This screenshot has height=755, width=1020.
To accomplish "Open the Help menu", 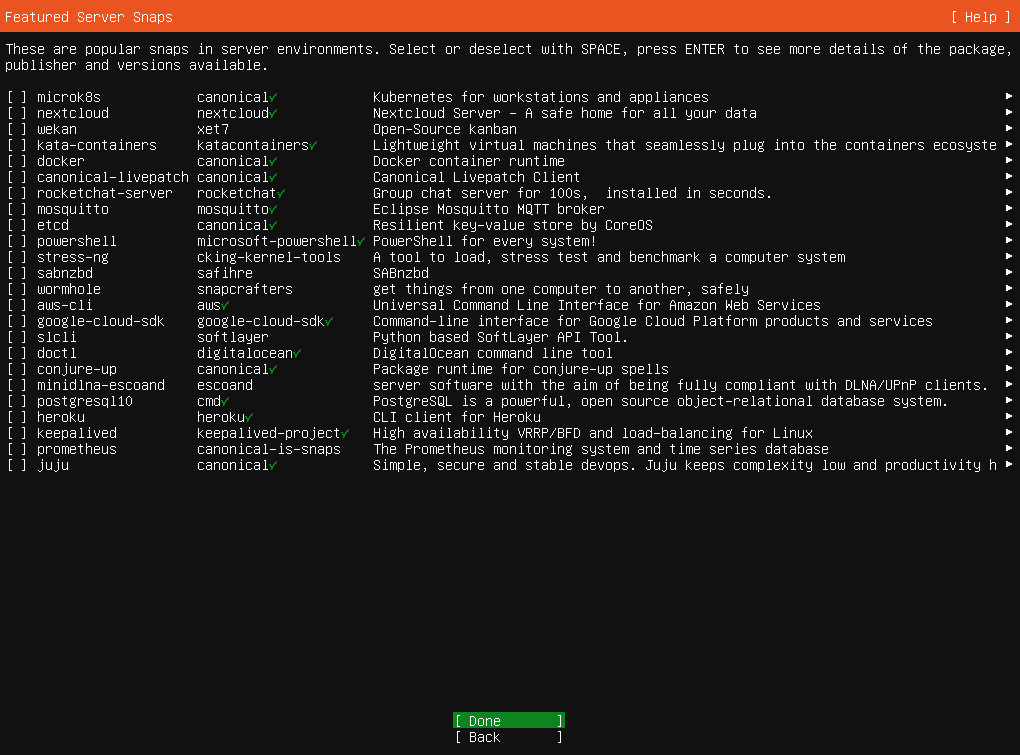I will [x=980, y=18].
